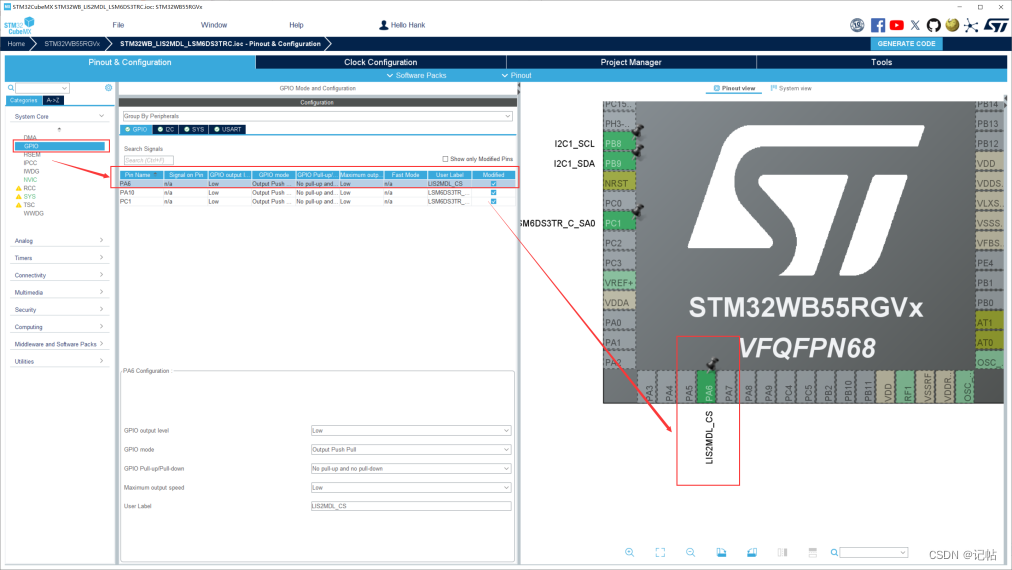The width and height of the screenshot is (1012, 570).
Task: Switch to the A->Z sorting tab
Action: pyautogui.click(x=53, y=101)
